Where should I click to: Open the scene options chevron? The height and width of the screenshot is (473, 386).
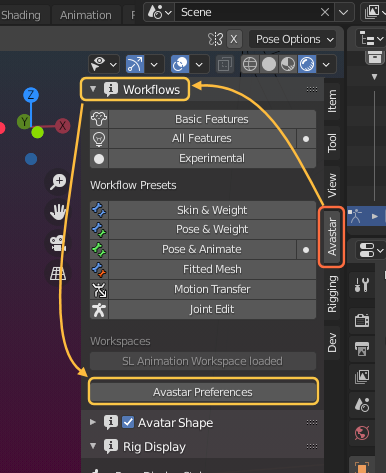coord(344,12)
